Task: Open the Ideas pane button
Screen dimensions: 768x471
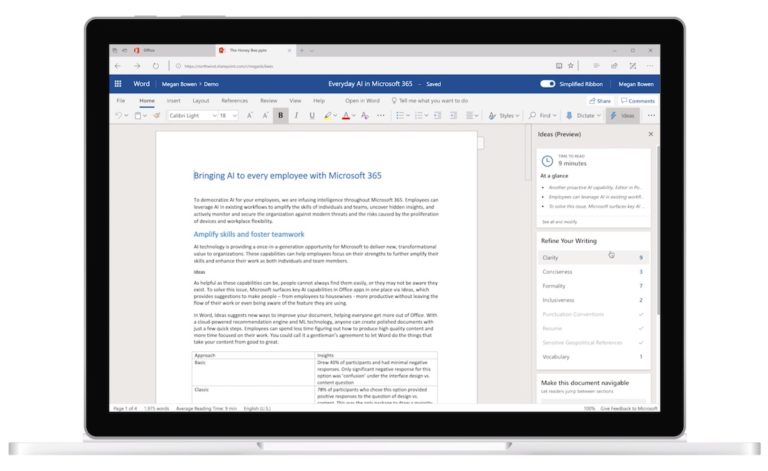Action: pyautogui.click(x=623, y=116)
